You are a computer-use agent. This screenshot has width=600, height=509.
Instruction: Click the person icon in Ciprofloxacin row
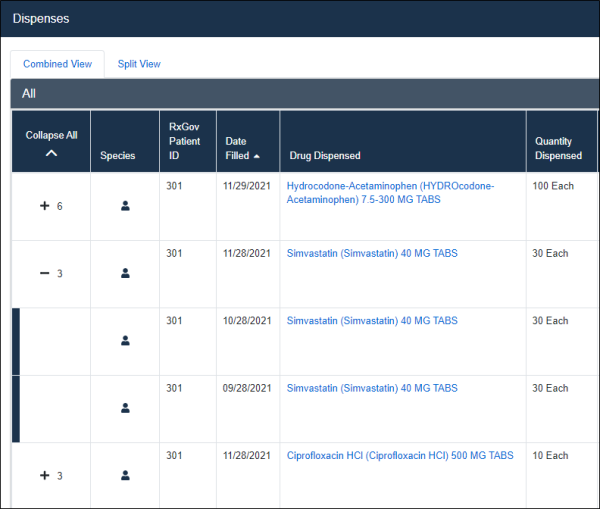[x=125, y=475]
